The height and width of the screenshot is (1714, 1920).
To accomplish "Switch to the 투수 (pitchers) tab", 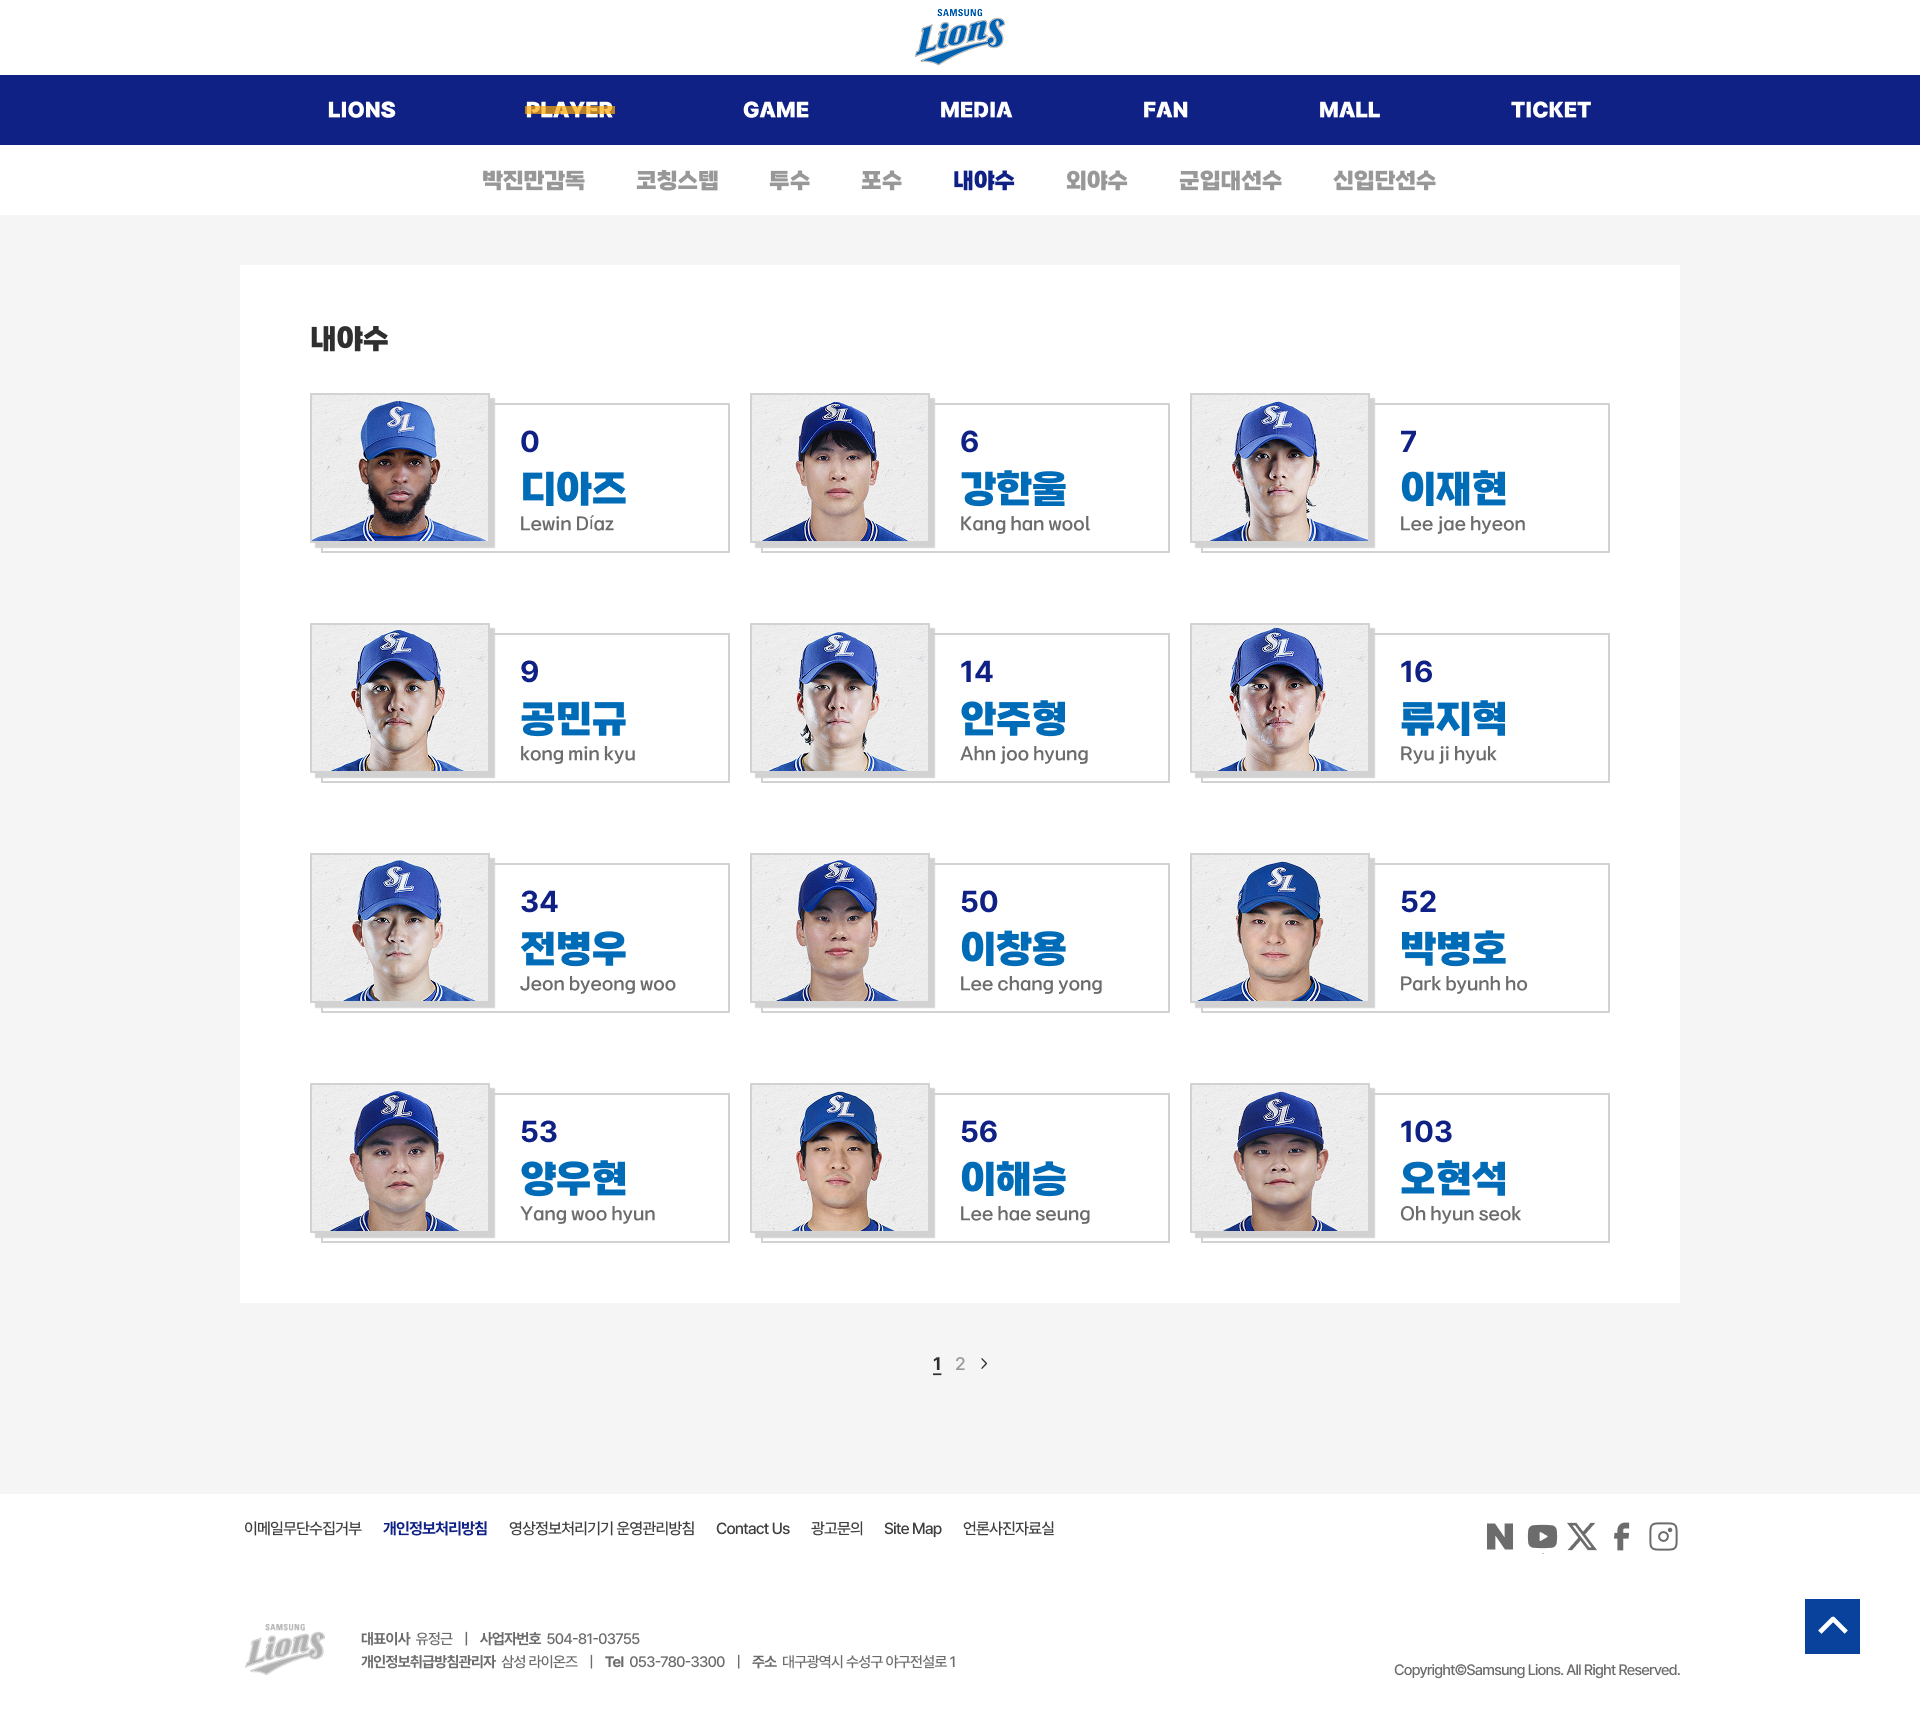I will [789, 180].
